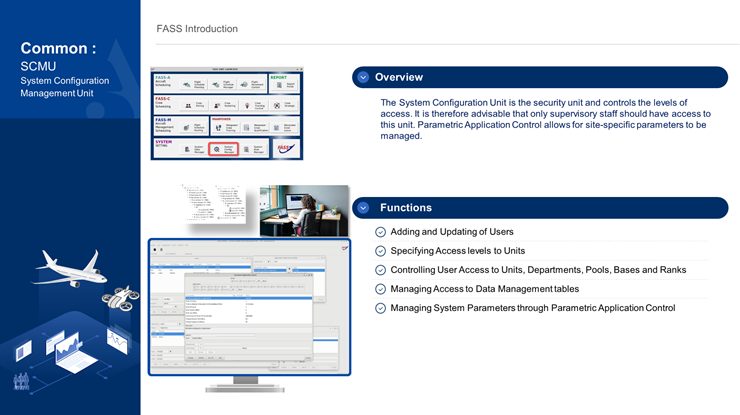Collapse the Functions section chevron

tap(363, 208)
